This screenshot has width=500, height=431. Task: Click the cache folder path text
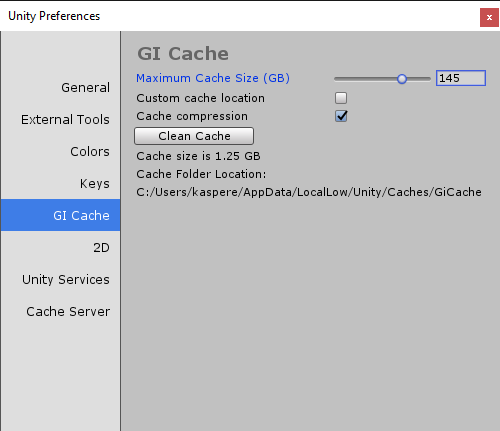pyautogui.click(x=309, y=192)
